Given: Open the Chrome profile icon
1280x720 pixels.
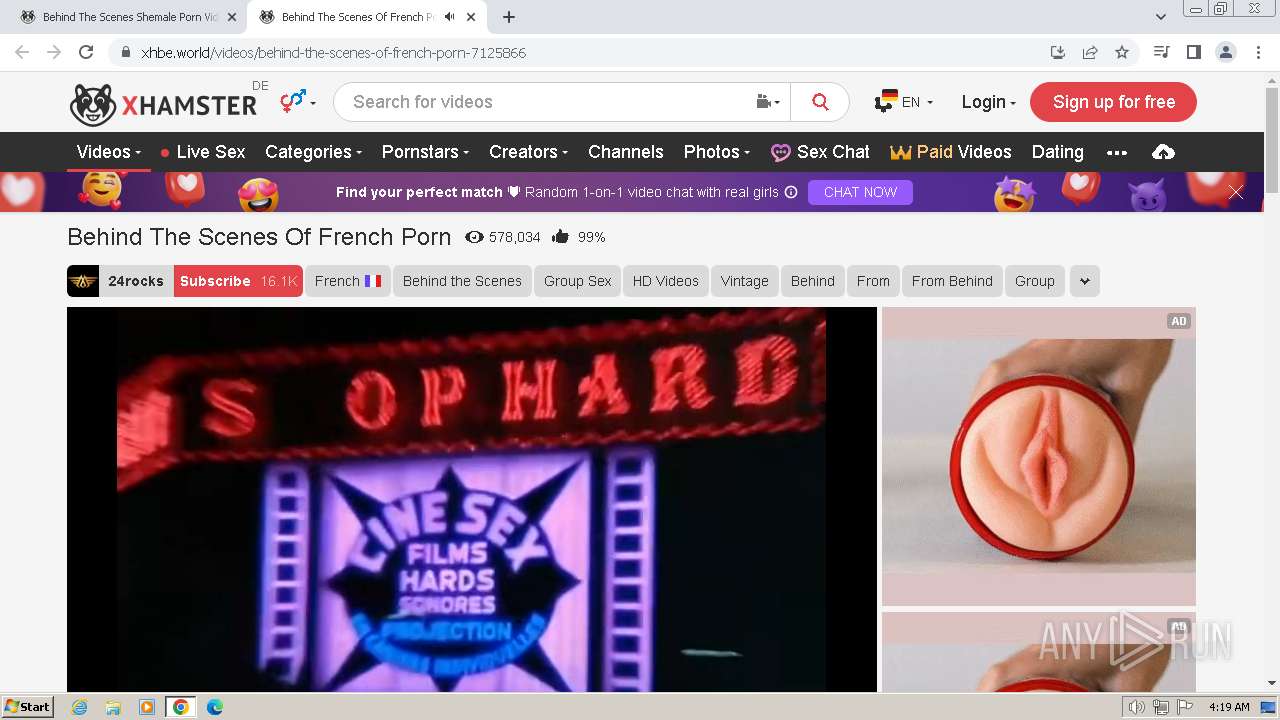Looking at the screenshot, I should click(1225, 52).
